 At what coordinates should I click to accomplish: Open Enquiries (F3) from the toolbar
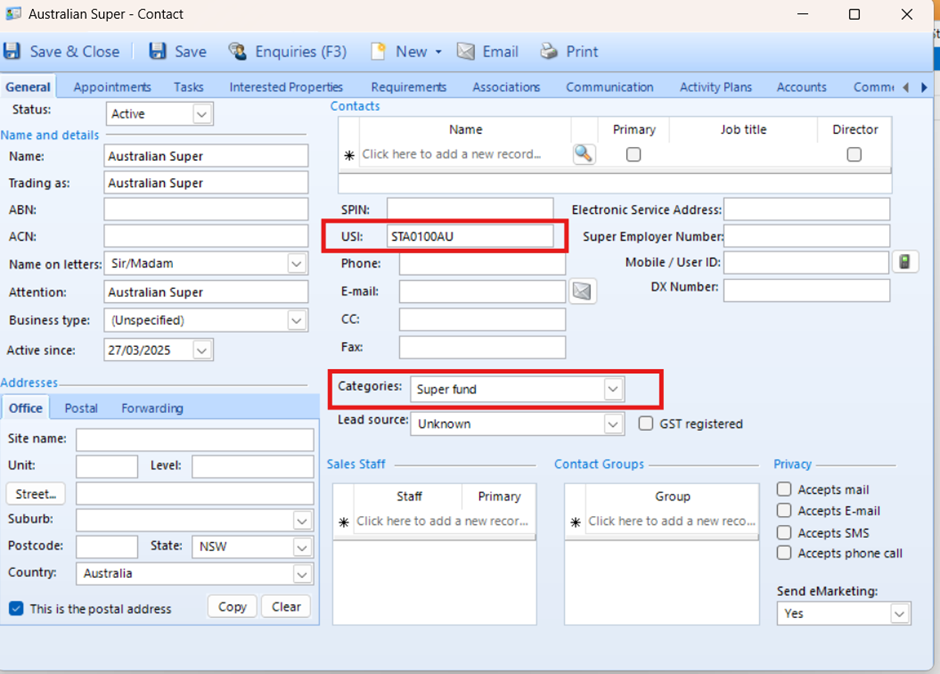(287, 52)
